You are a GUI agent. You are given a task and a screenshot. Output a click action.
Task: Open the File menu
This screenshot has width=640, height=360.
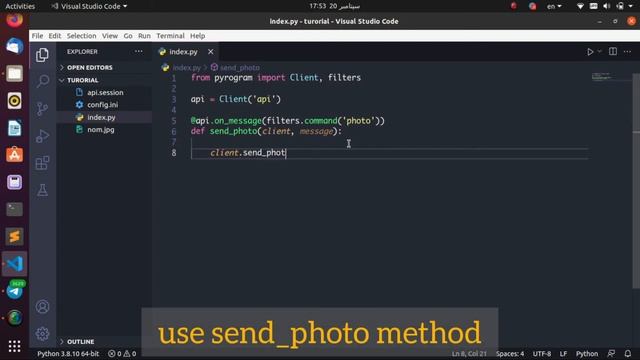click(37, 36)
